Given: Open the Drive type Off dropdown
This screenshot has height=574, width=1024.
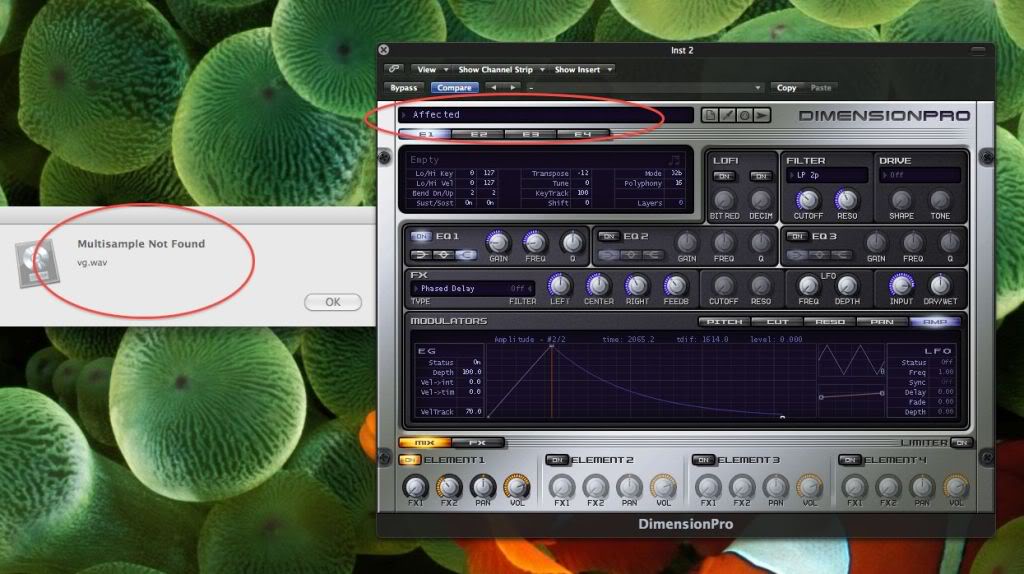Looking at the screenshot, I should click(920, 175).
